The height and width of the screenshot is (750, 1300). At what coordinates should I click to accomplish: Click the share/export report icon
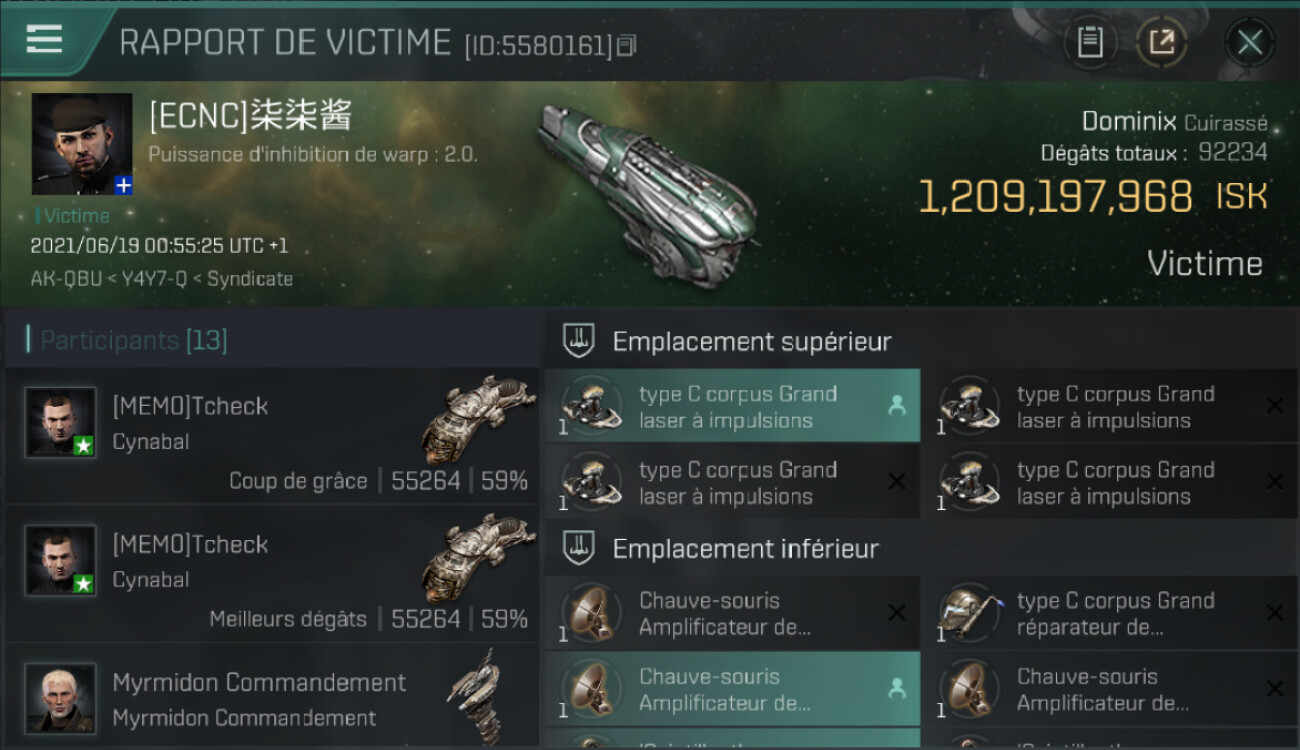click(x=1161, y=42)
